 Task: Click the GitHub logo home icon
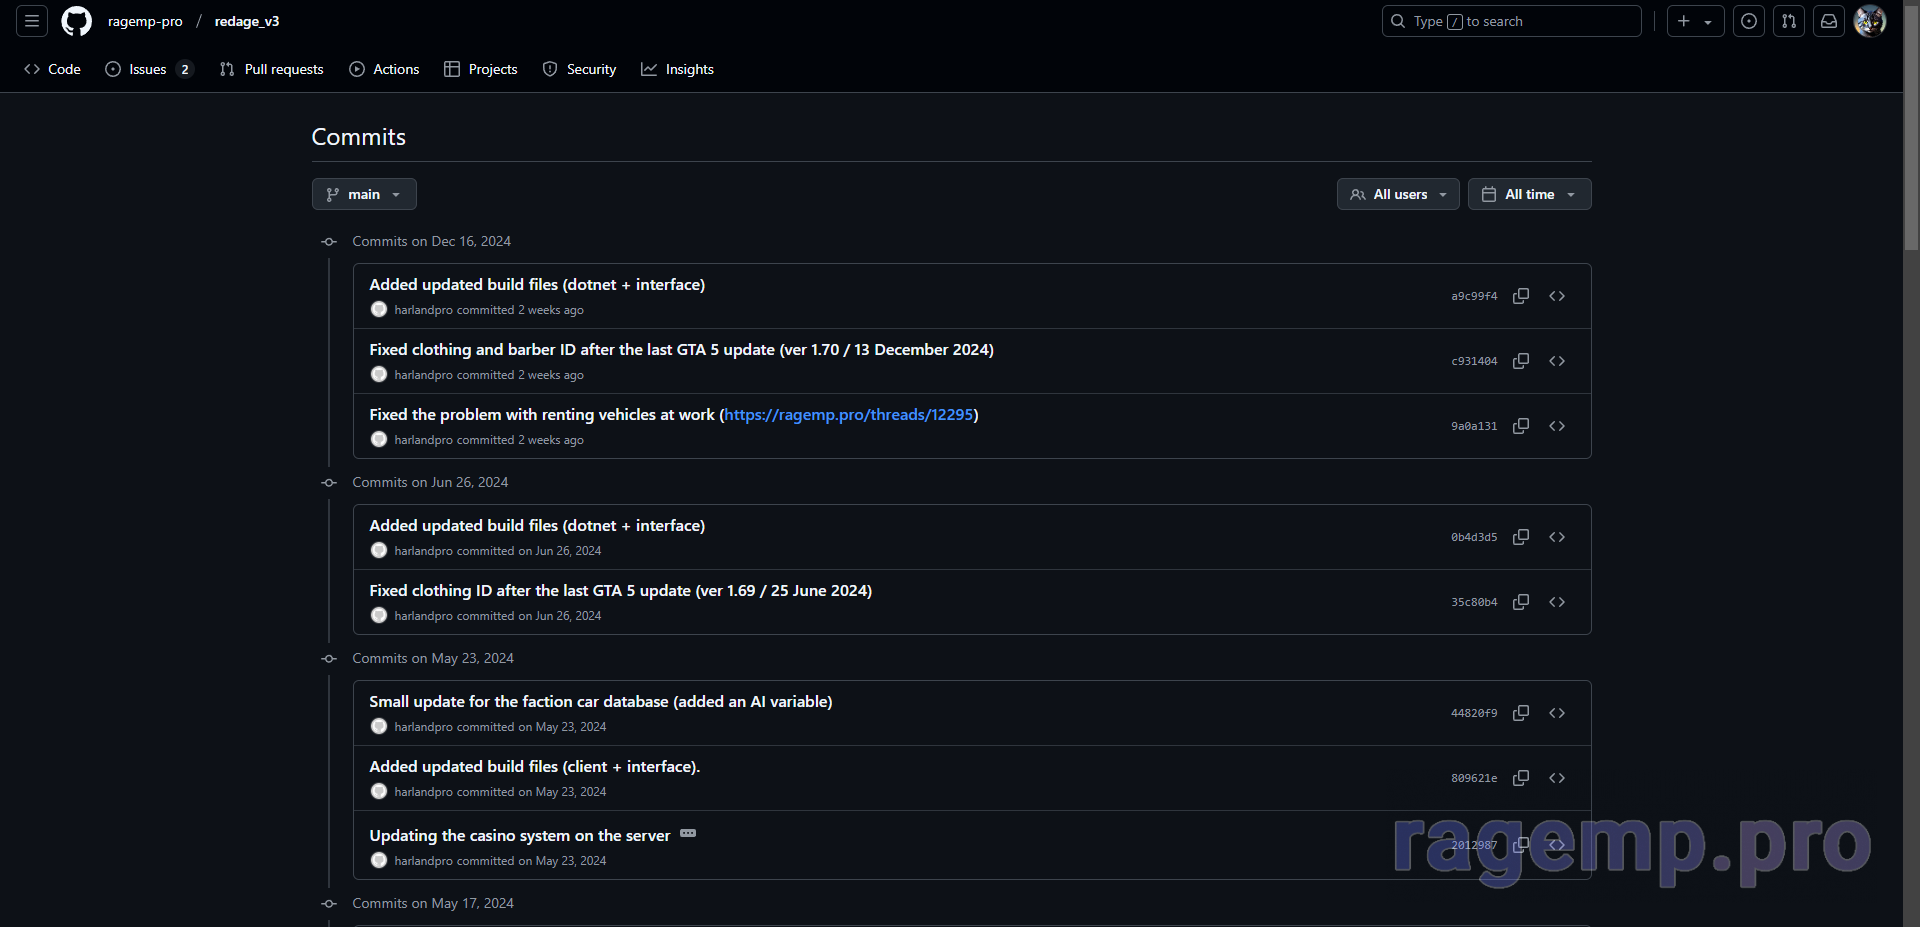pyautogui.click(x=76, y=21)
